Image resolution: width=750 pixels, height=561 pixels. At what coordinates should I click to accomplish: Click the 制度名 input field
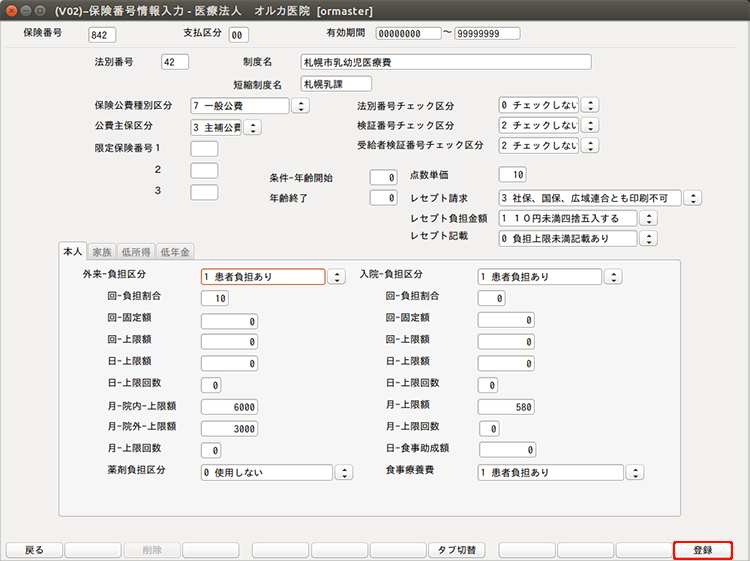click(x=446, y=62)
